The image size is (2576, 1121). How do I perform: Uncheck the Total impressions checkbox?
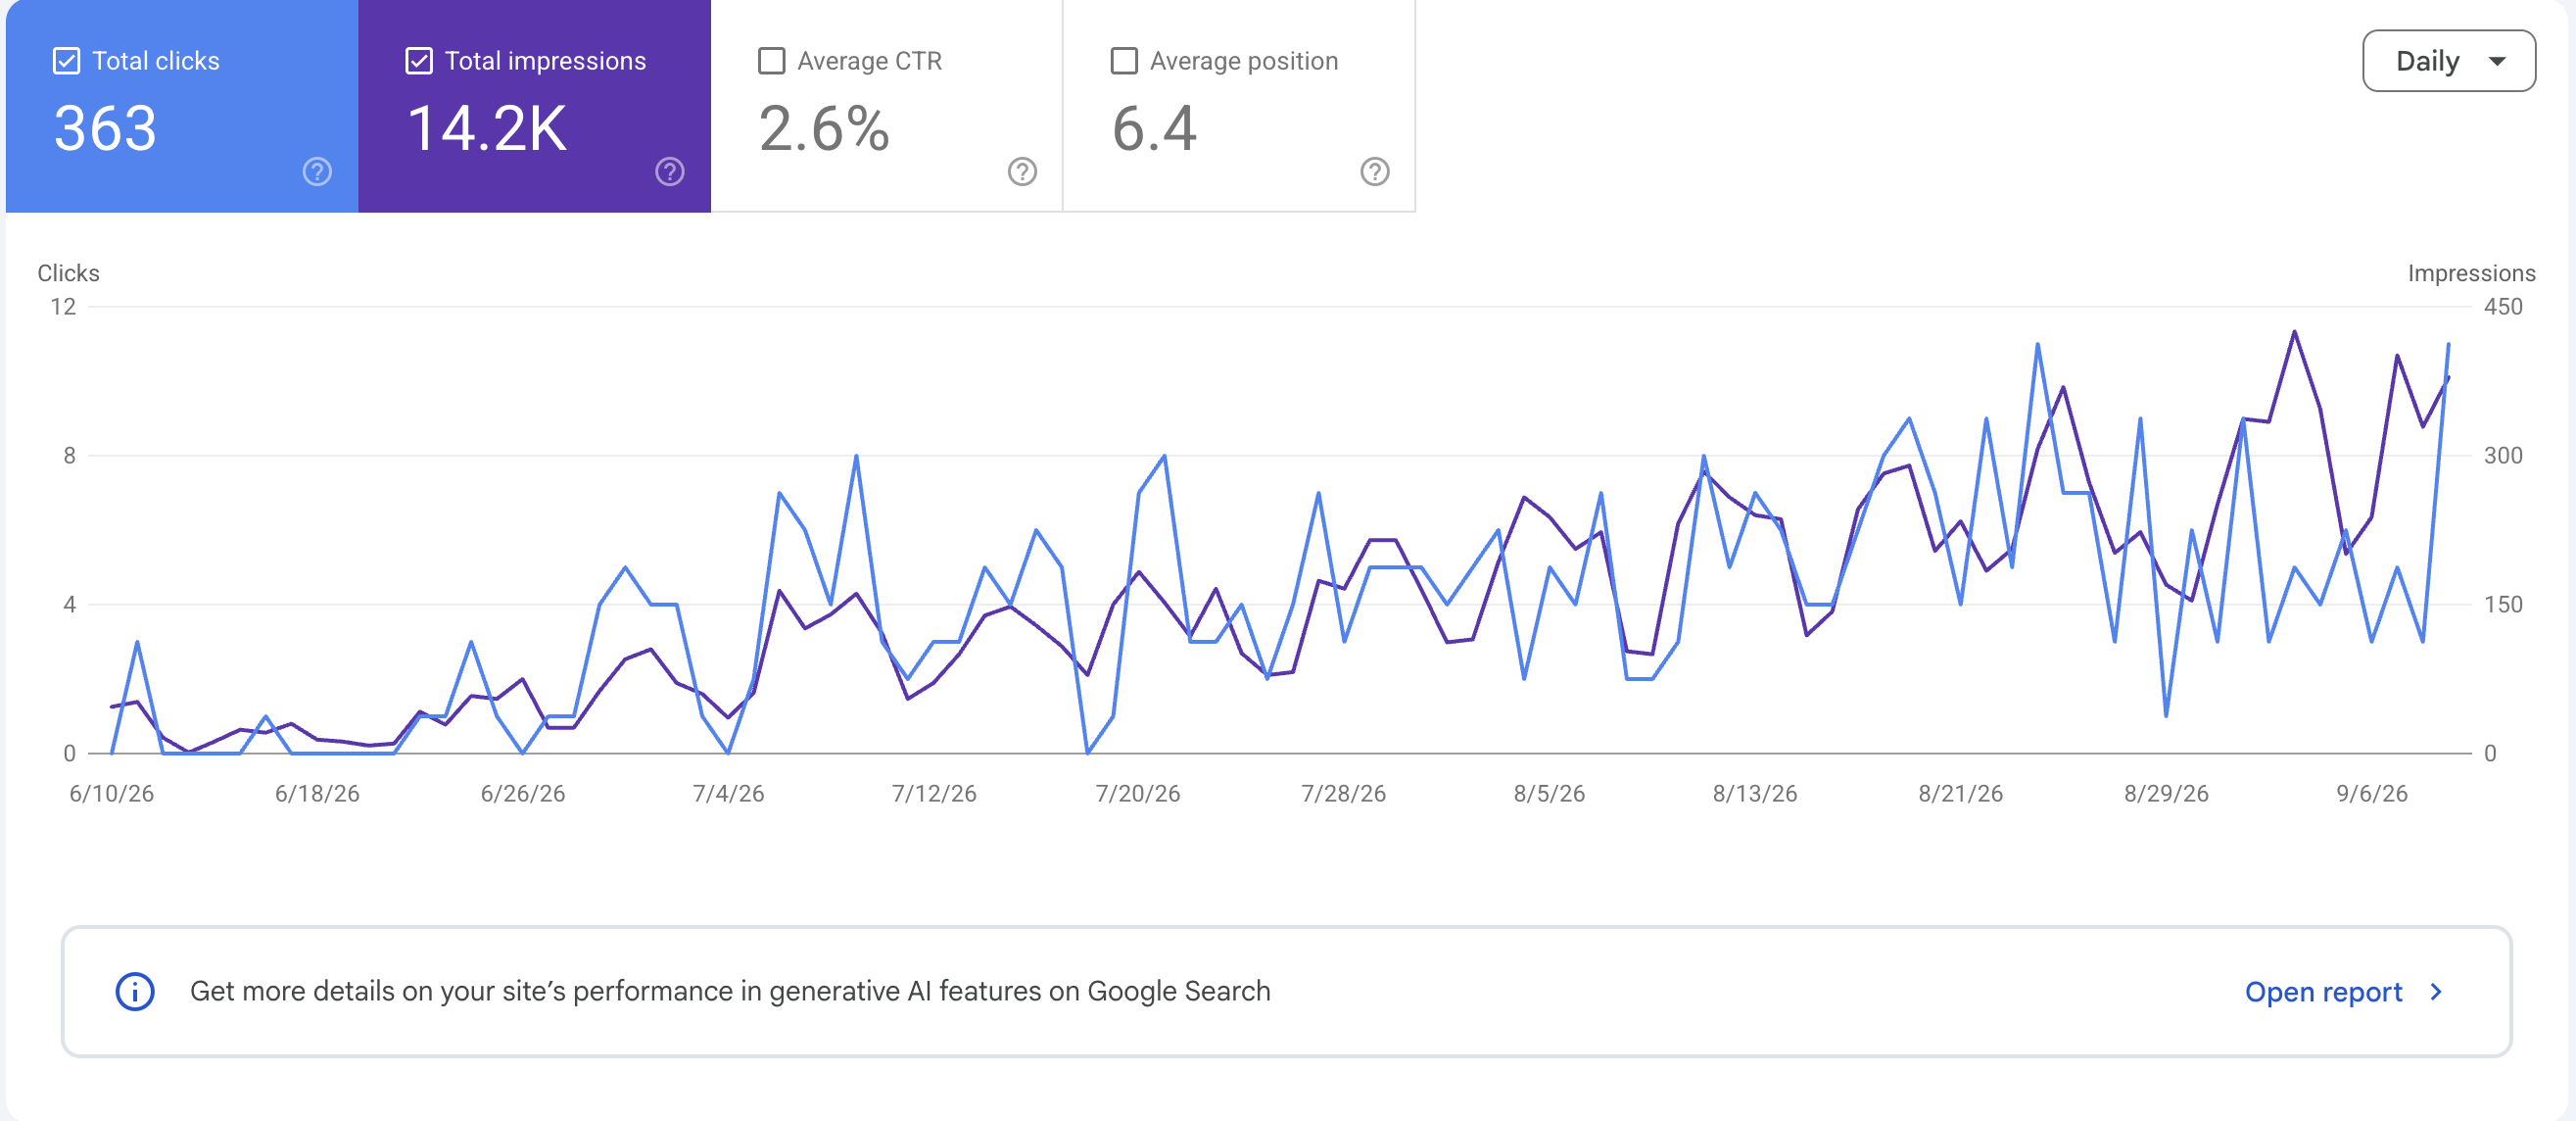419,61
